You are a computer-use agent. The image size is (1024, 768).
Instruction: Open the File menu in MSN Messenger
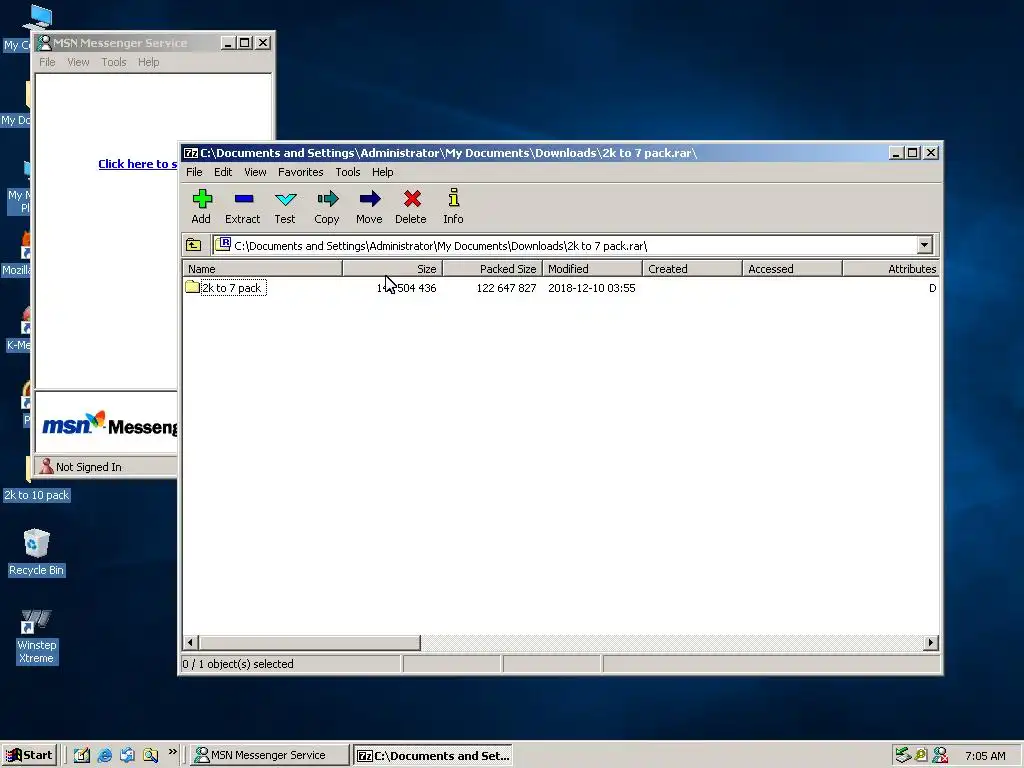click(x=47, y=62)
